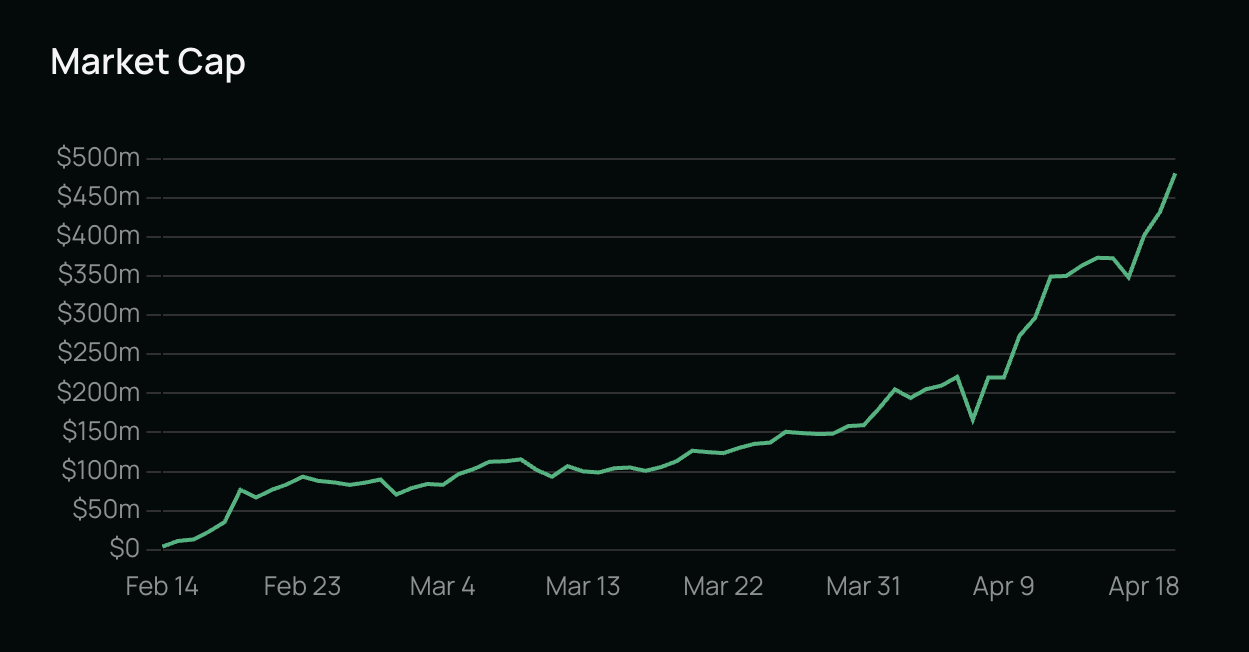Select the $150m y-axis label
The image size is (1249, 652).
coord(100,432)
